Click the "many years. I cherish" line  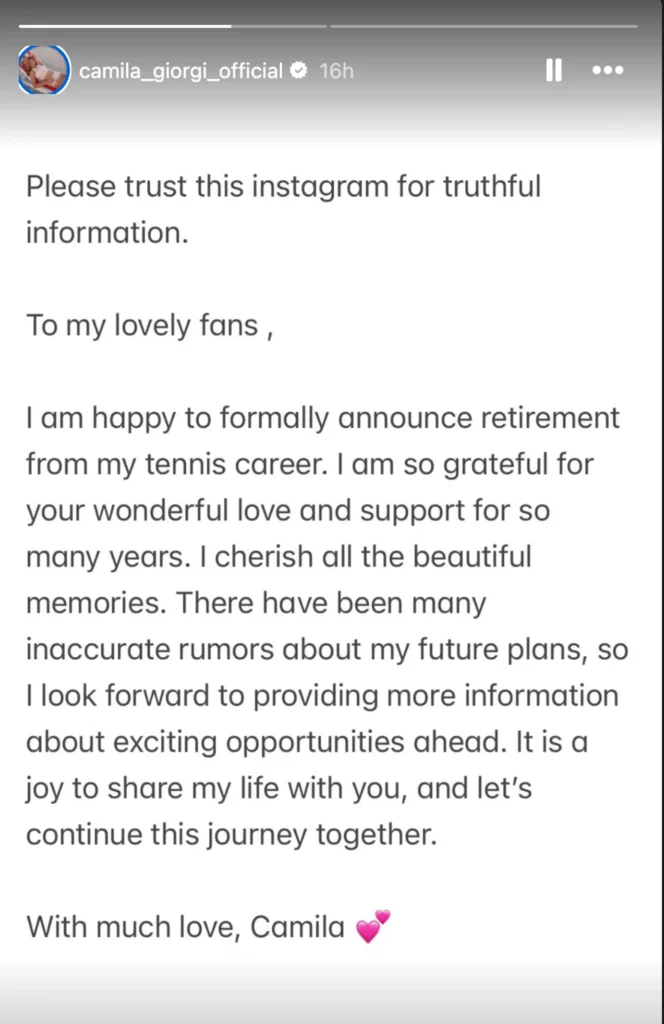(279, 557)
